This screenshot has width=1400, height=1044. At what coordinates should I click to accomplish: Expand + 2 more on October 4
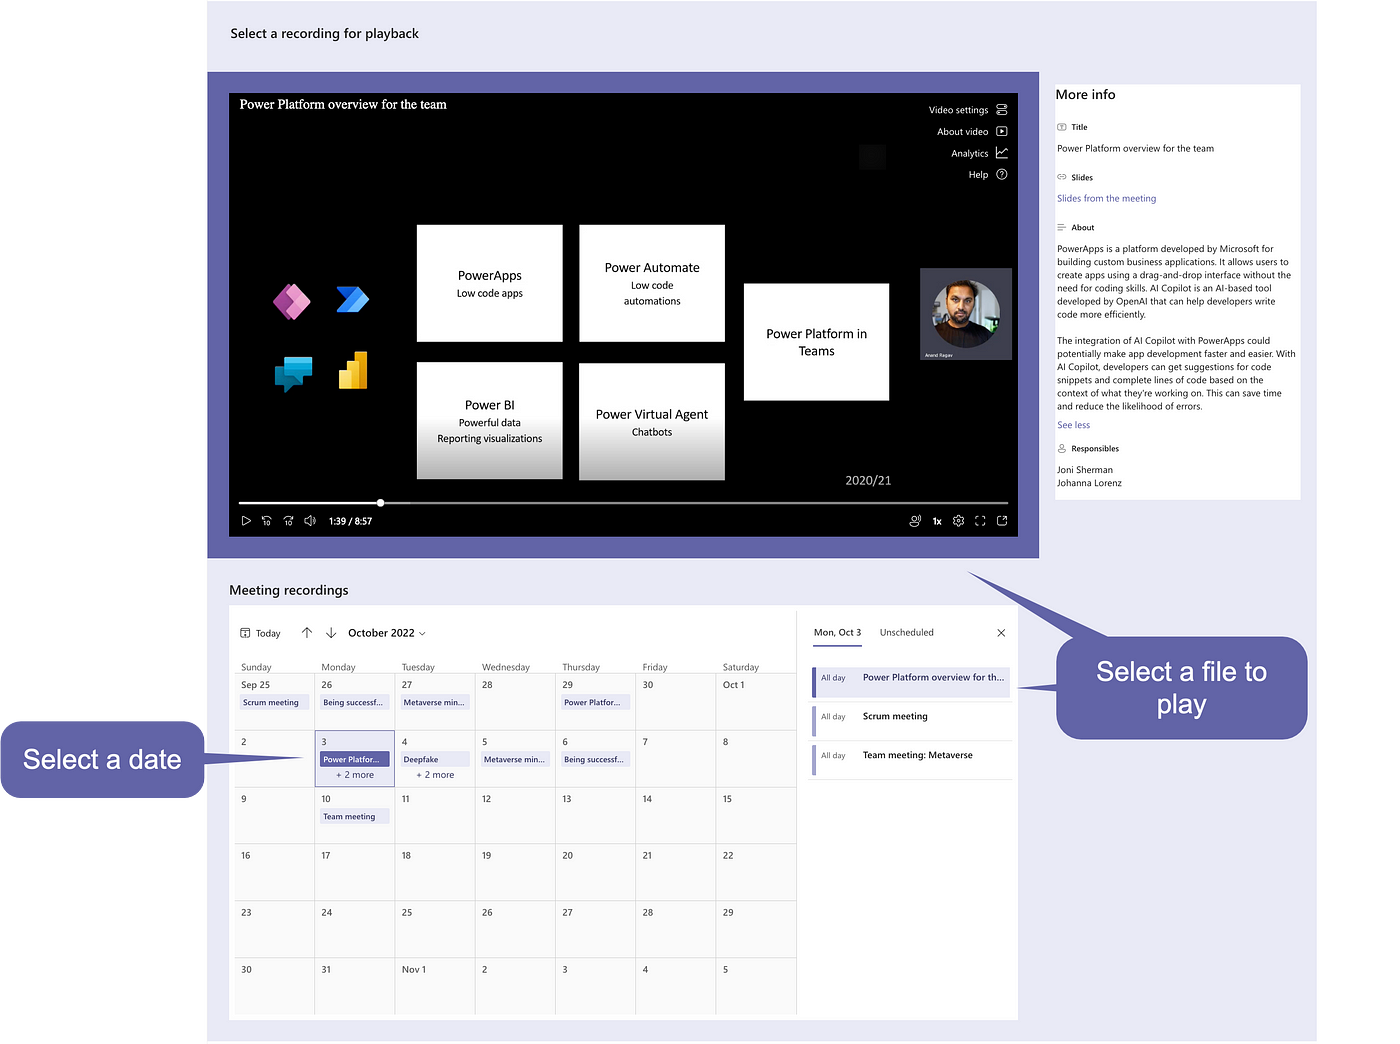[435, 775]
